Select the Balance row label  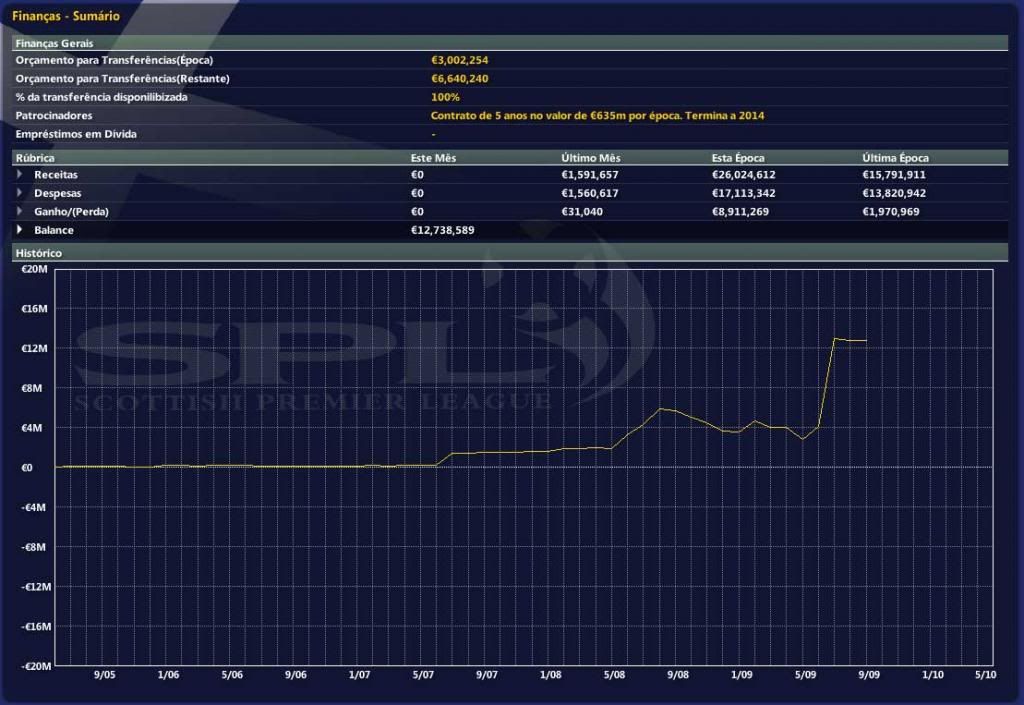coord(53,230)
